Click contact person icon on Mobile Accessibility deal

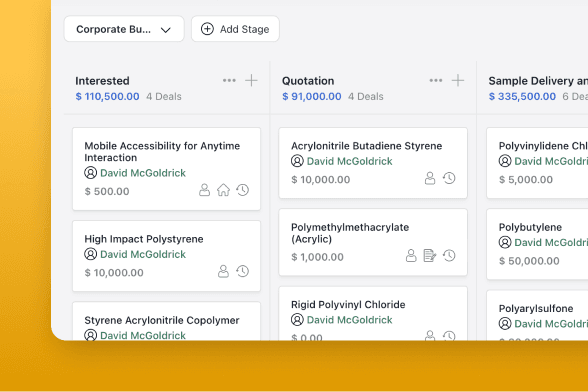(204, 190)
